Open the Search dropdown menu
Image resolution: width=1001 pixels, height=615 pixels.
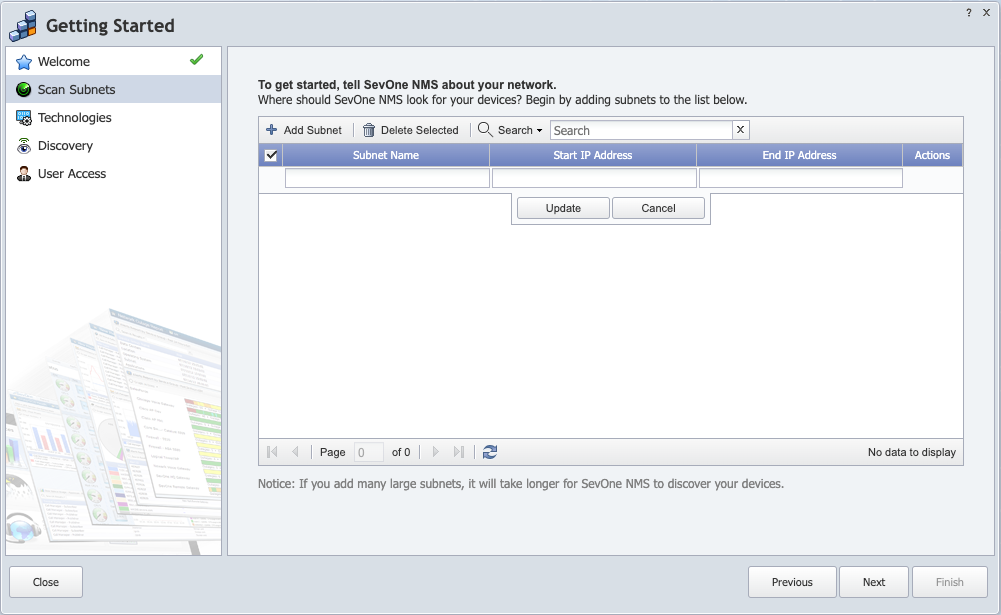pos(511,130)
